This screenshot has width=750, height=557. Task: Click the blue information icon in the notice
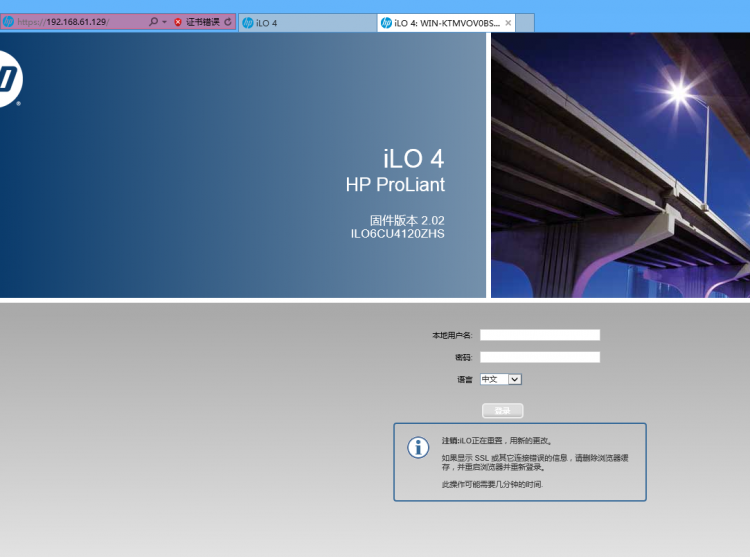tap(418, 448)
